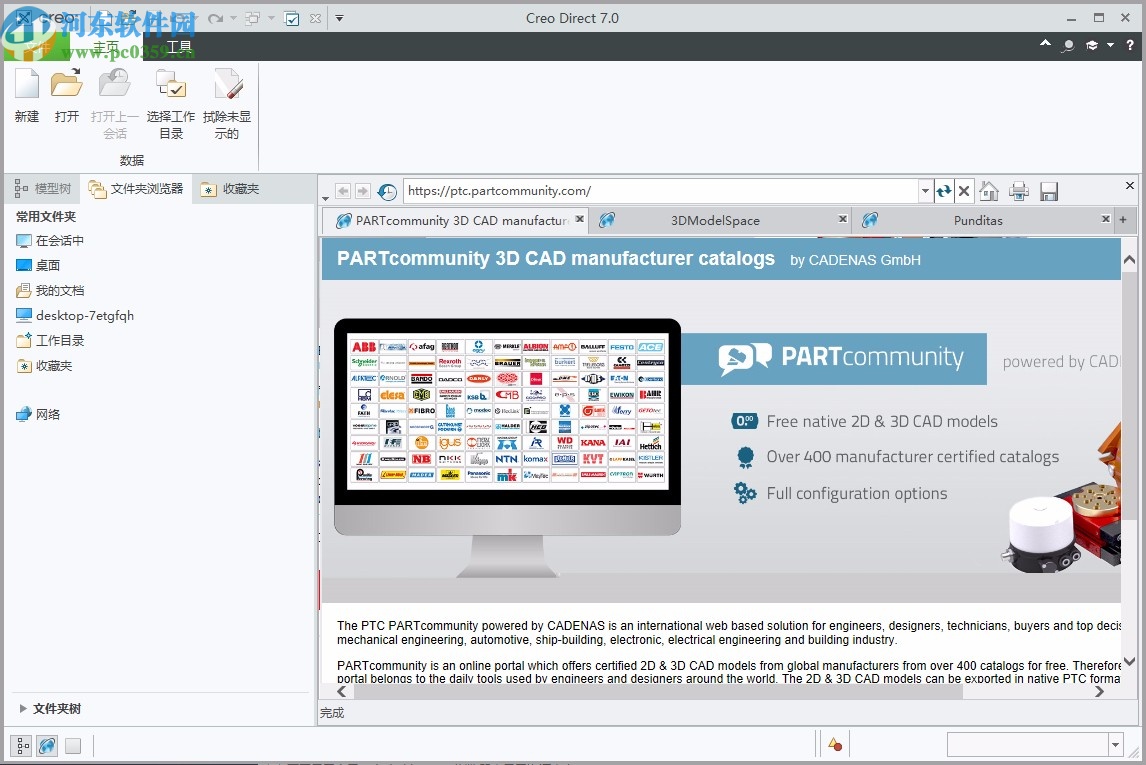Image resolution: width=1146 pixels, height=765 pixels.
Task: Click the question mark help icon
Action: click(1129, 45)
